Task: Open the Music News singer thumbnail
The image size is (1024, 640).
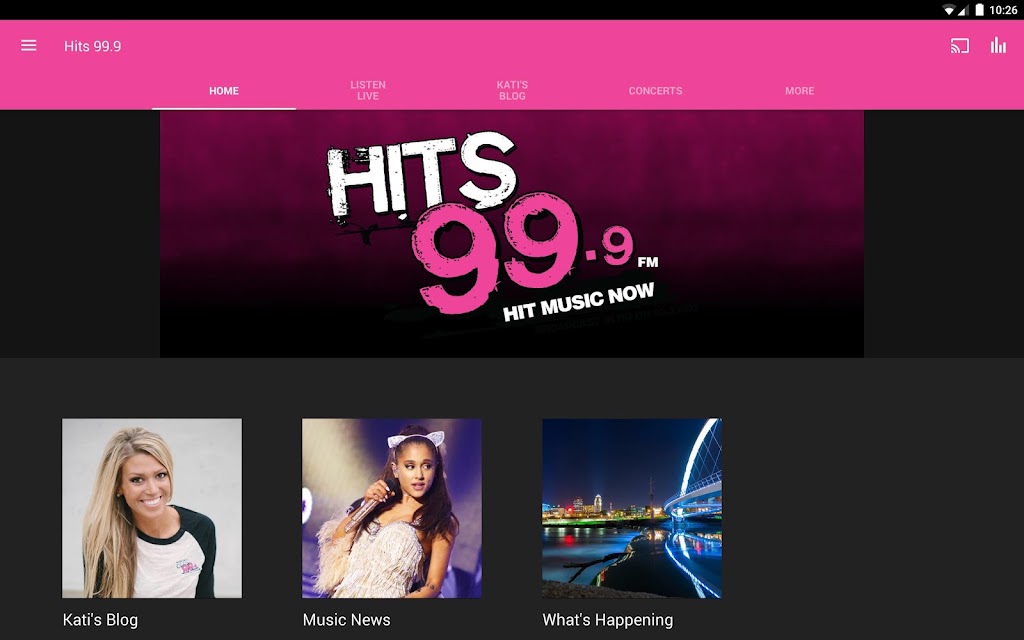Action: 392,508
